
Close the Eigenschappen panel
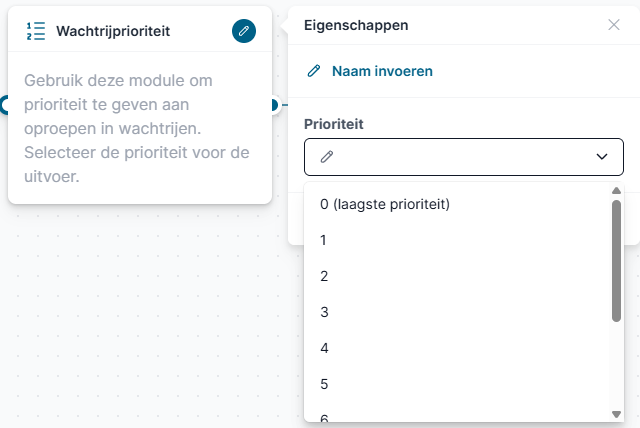tap(613, 25)
